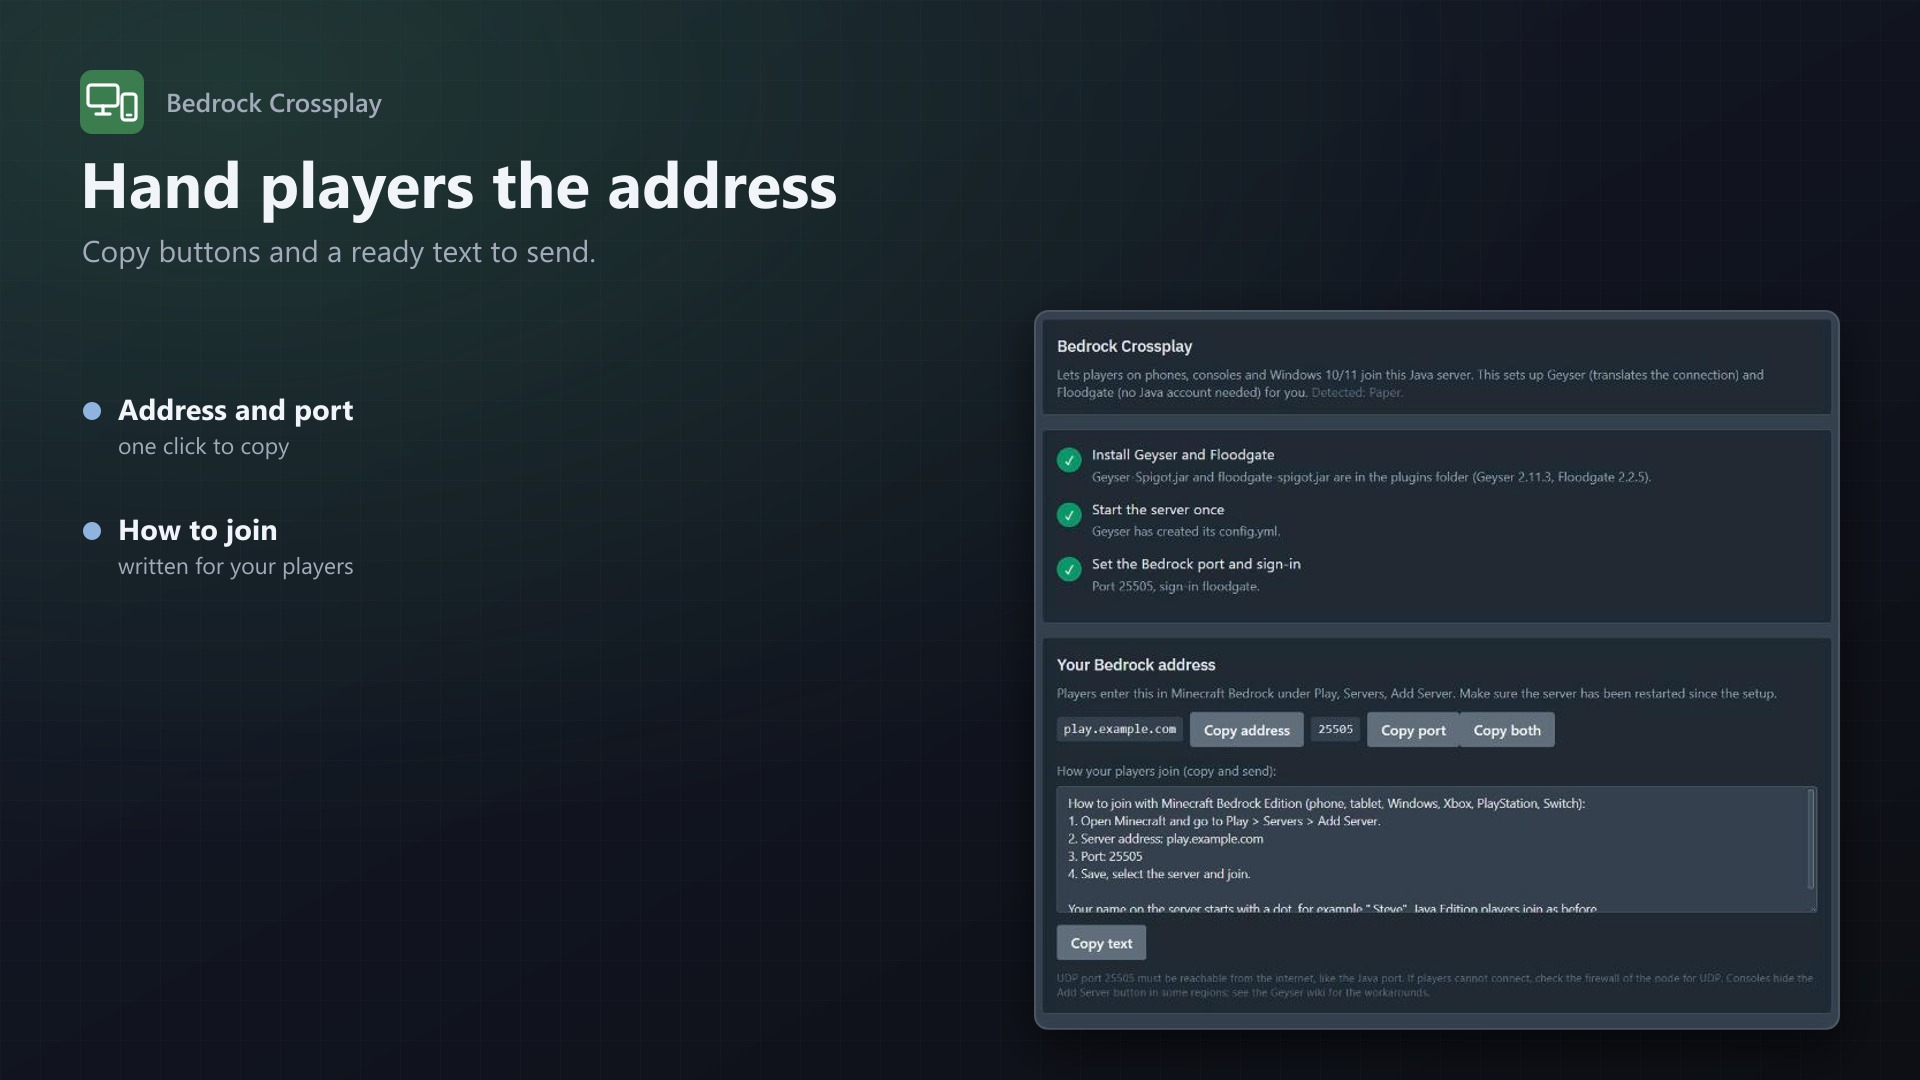Image resolution: width=1920 pixels, height=1080 pixels.
Task: Click the 25505 port code value
Action: (1335, 729)
